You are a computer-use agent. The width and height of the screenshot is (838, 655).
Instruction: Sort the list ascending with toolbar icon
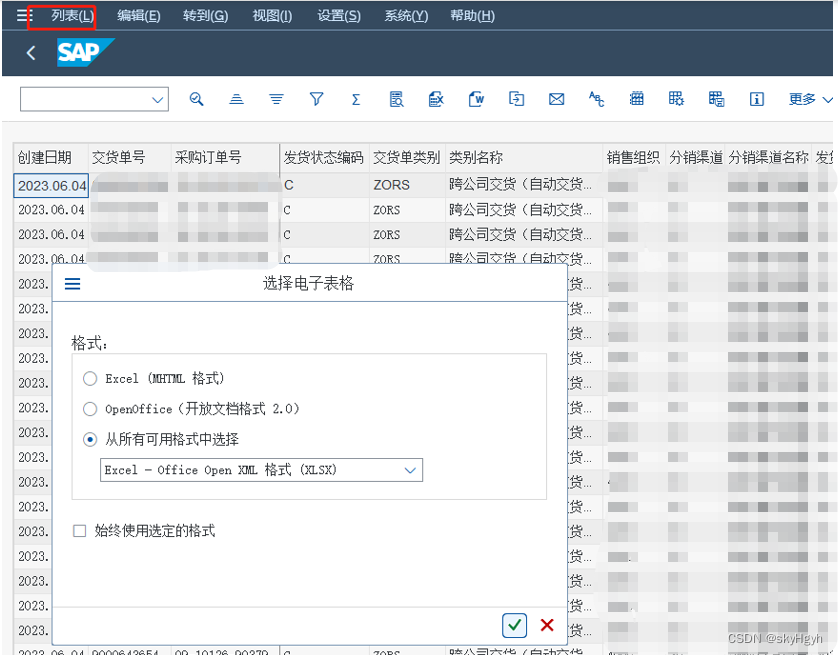236,99
